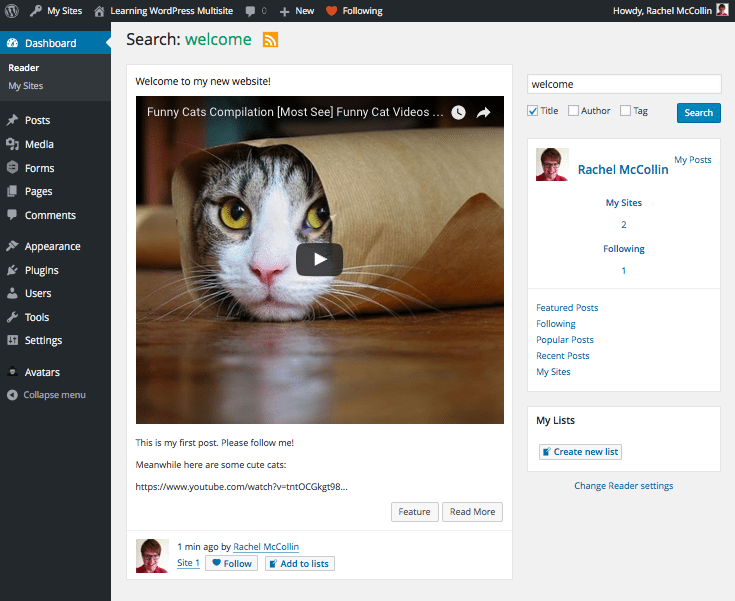Open Popular Posts link

coord(565,340)
